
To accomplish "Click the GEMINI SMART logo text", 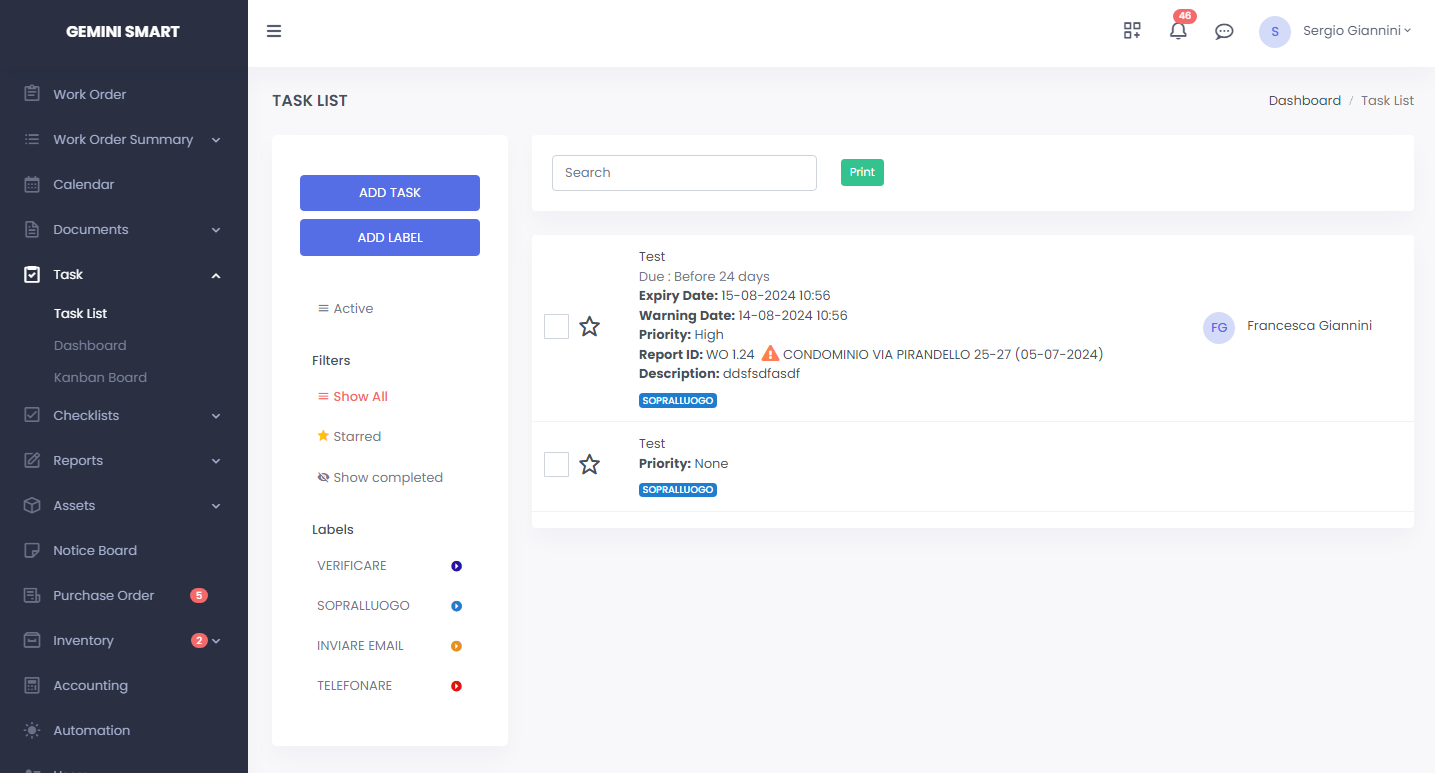I will (123, 31).
